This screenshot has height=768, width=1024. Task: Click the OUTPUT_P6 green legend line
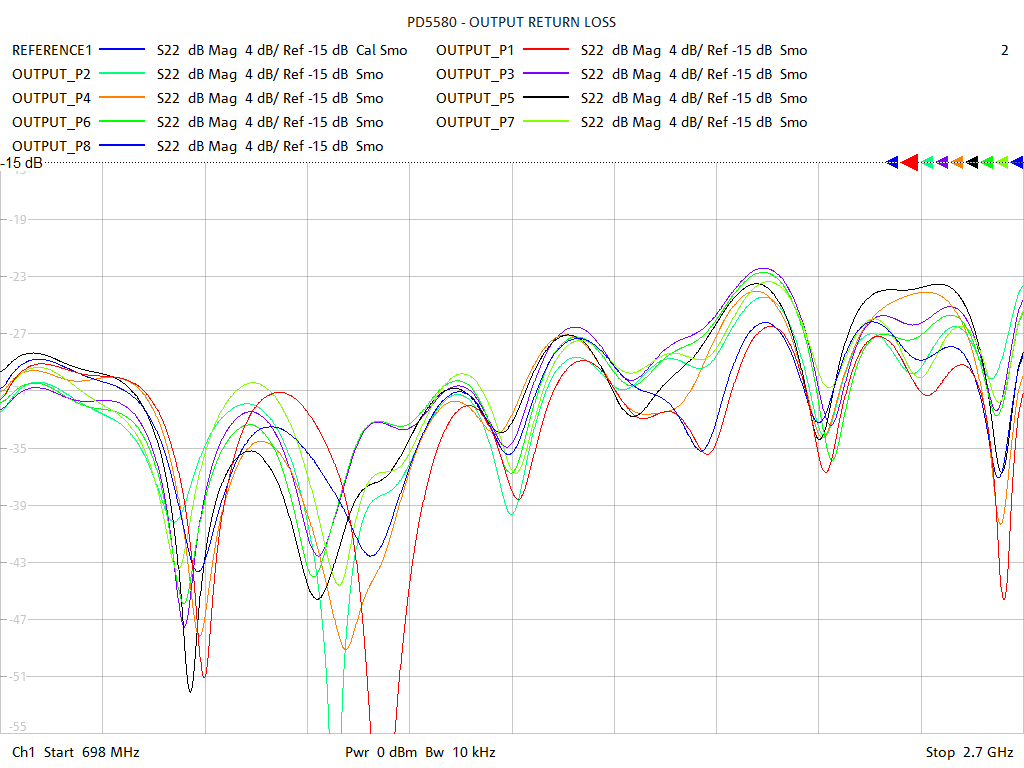tap(122, 121)
